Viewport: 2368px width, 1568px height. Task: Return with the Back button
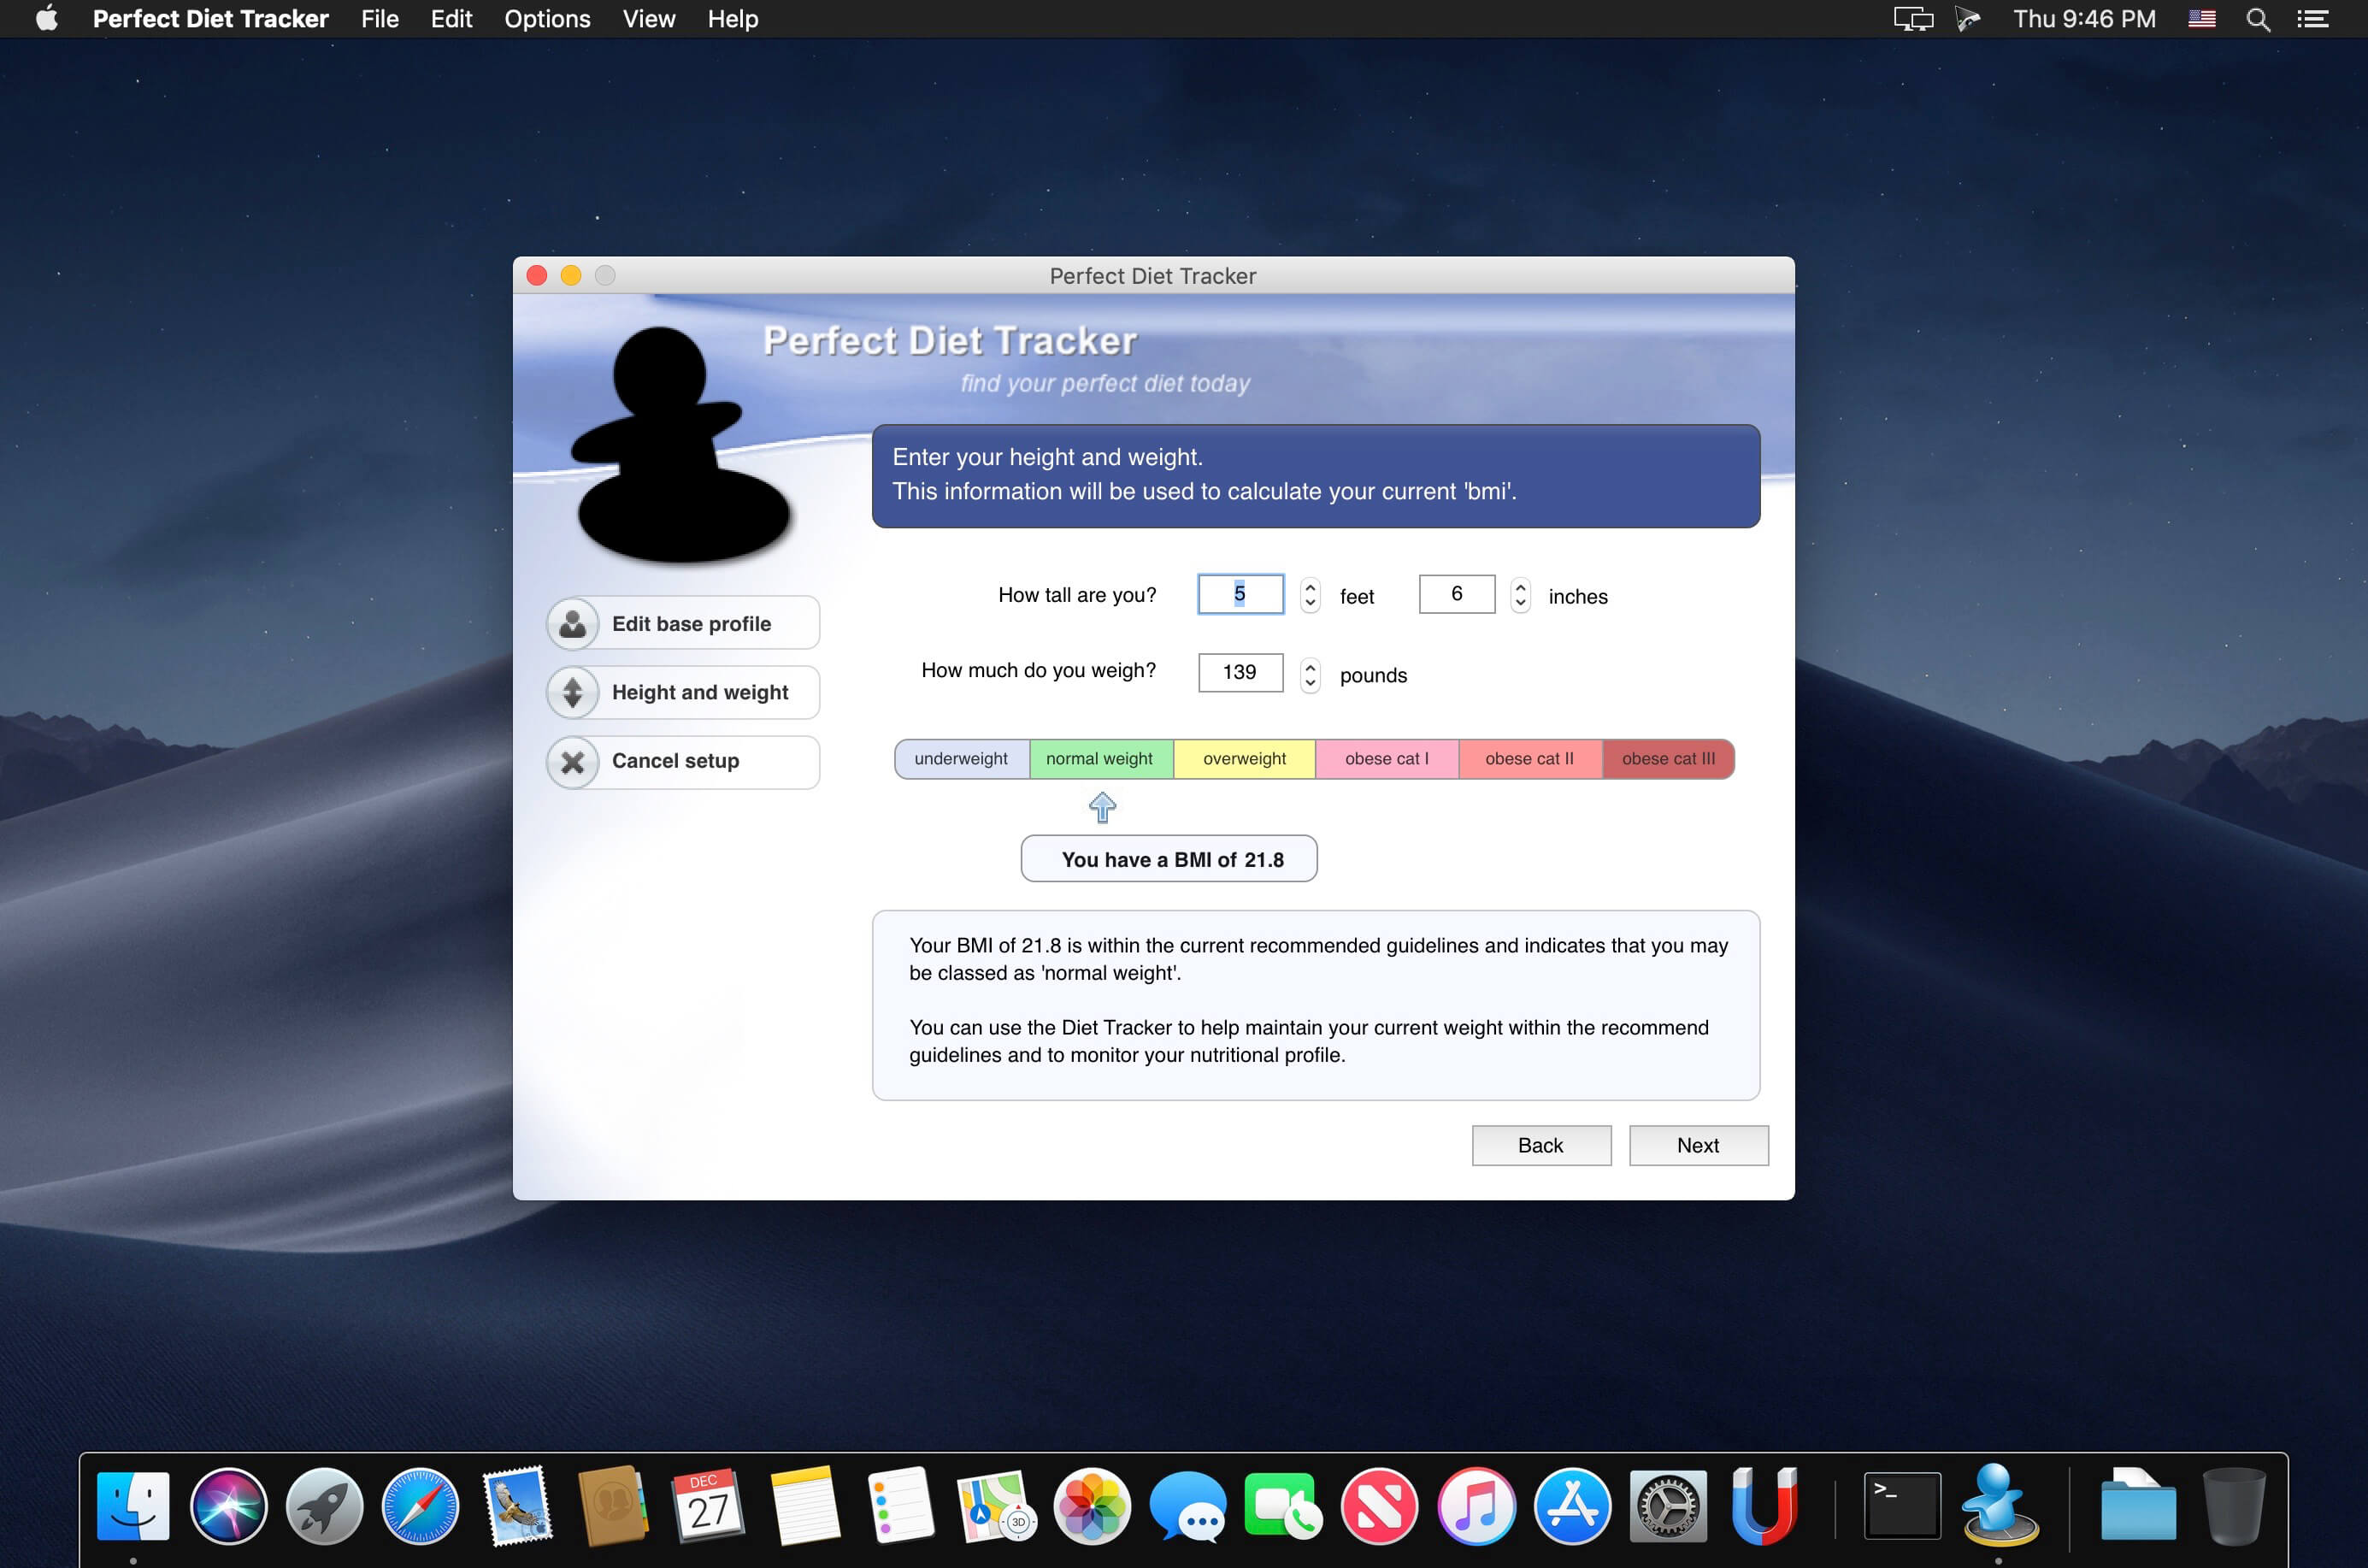pos(1541,1145)
